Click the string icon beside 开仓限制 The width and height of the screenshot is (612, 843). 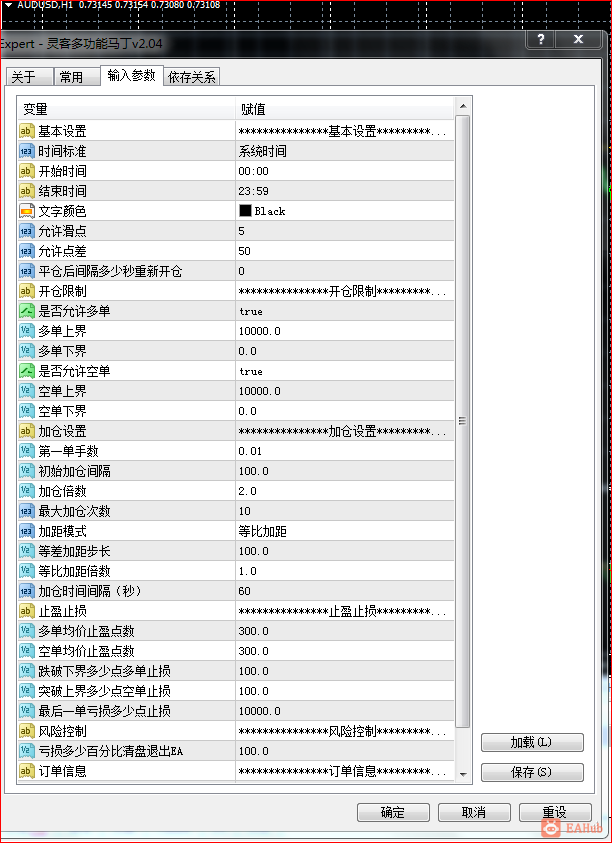[x=26, y=291]
